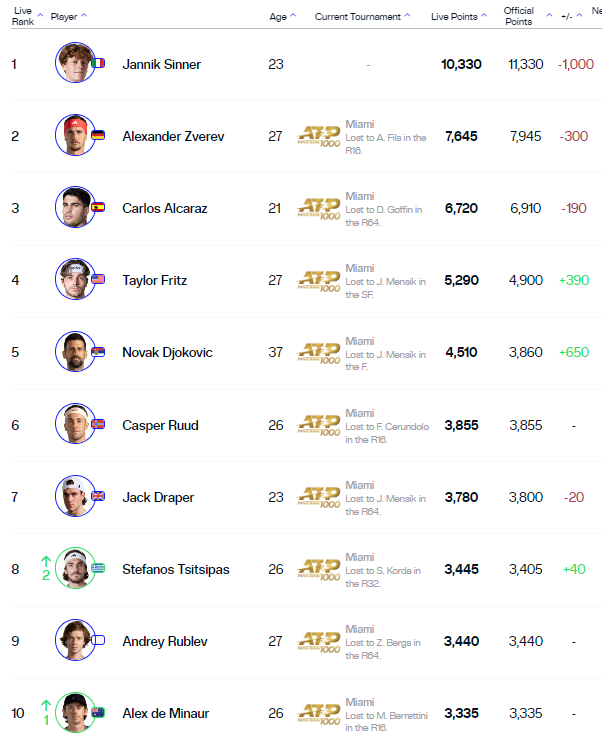The width and height of the screenshot is (602, 741).
Task: Click Jack Draper's British flag icon
Action: 98,496
